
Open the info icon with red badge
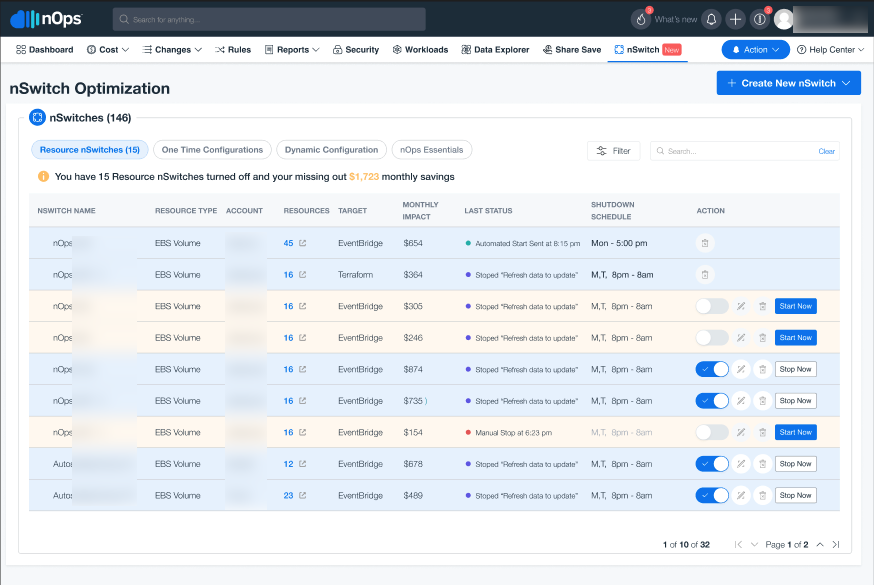coord(759,20)
